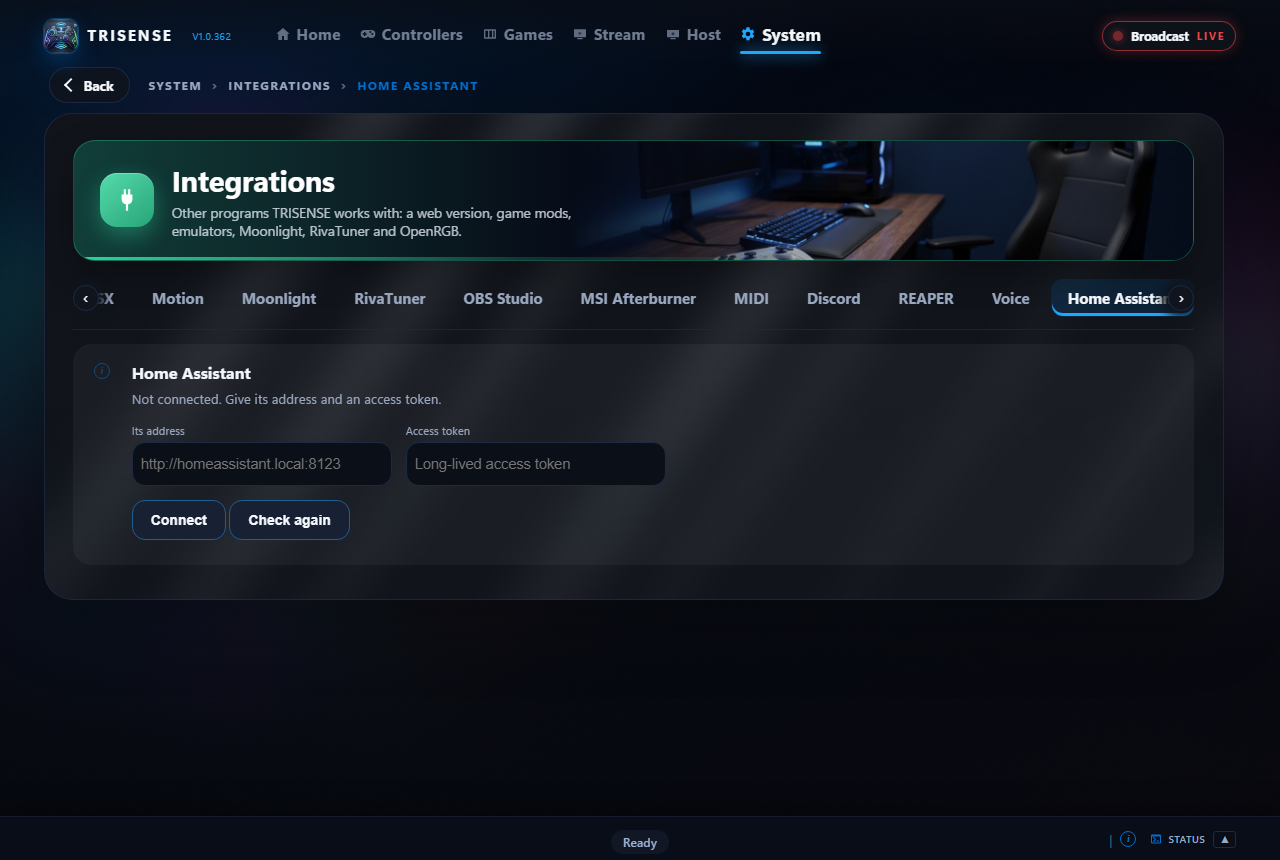Expand the STATUS panel arrow
The height and width of the screenshot is (860, 1280).
coord(1225,839)
